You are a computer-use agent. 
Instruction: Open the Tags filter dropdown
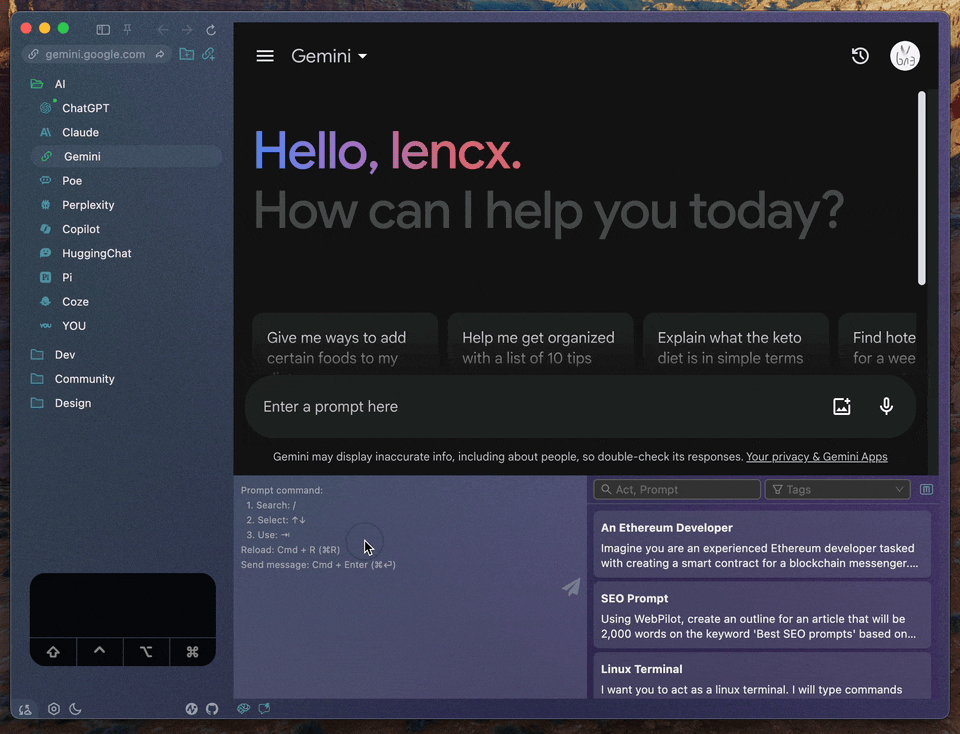pyautogui.click(x=838, y=490)
